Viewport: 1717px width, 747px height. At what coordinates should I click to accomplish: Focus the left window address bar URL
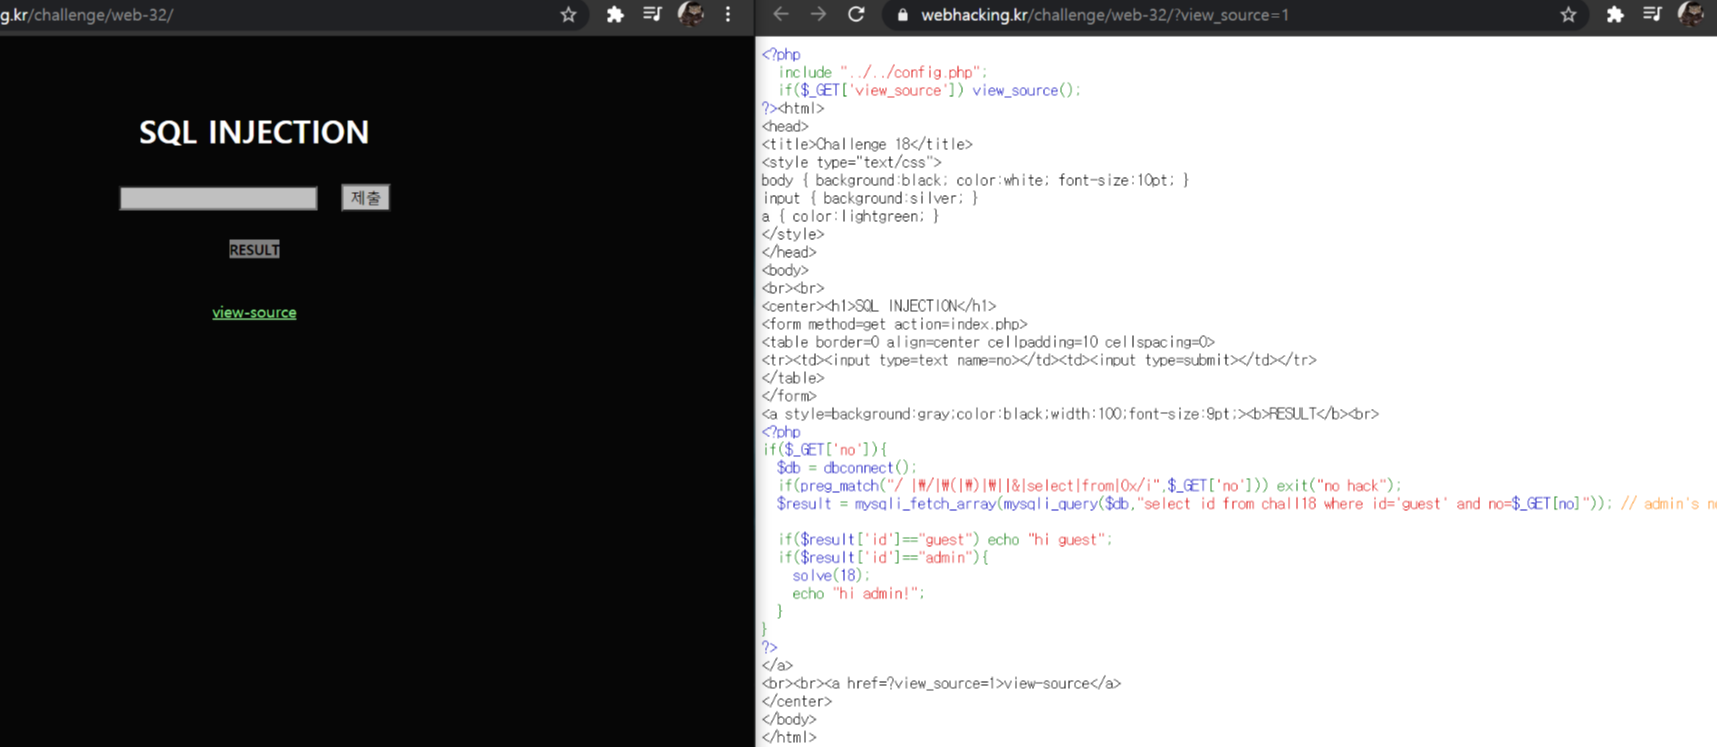tap(87, 15)
